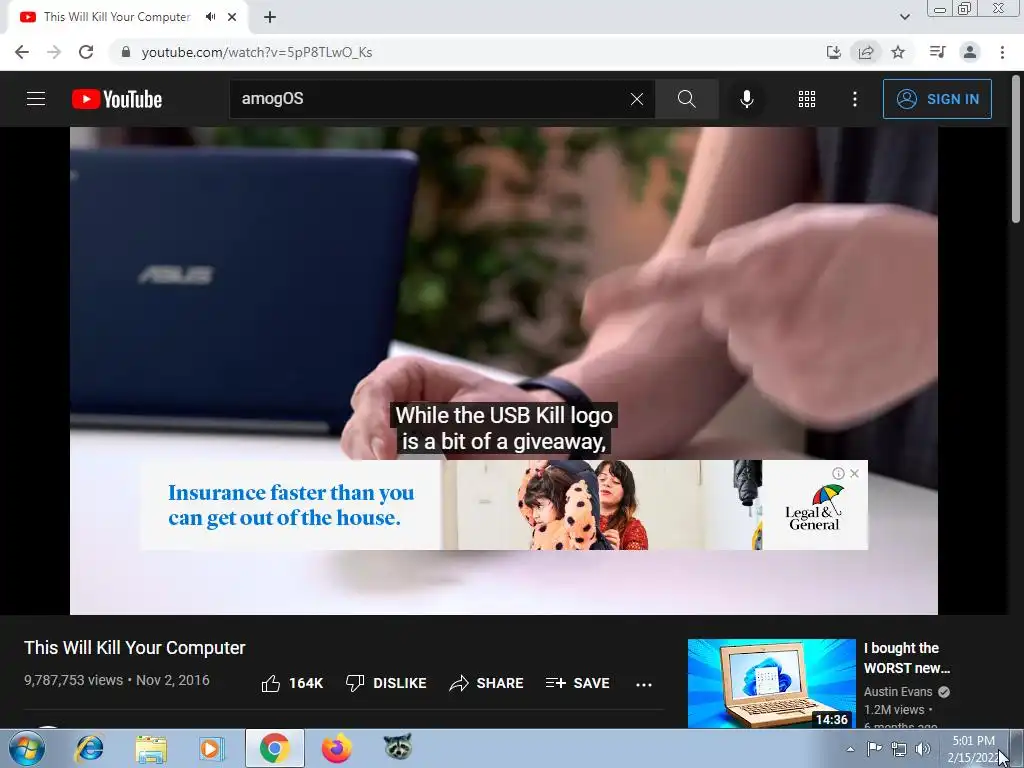Open the media control playlist icon
1024x768 pixels.
click(937, 52)
